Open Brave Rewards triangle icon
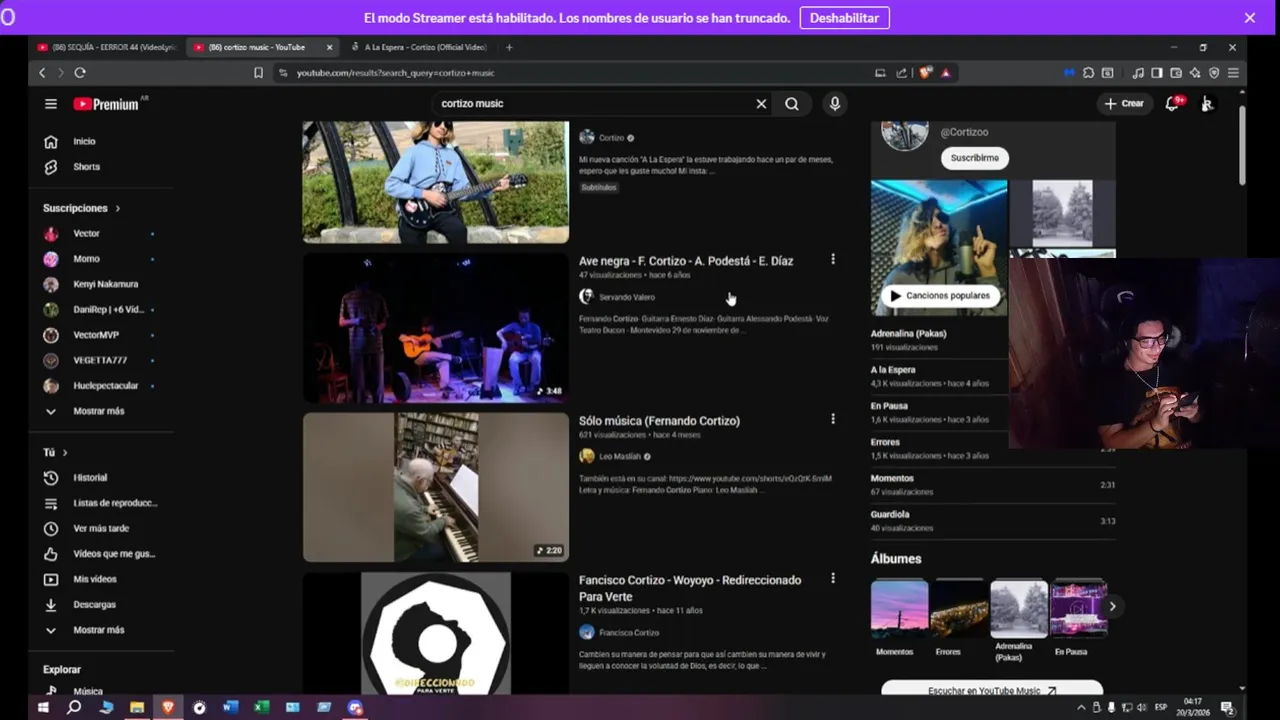This screenshot has height=720, width=1280. pos(945,73)
